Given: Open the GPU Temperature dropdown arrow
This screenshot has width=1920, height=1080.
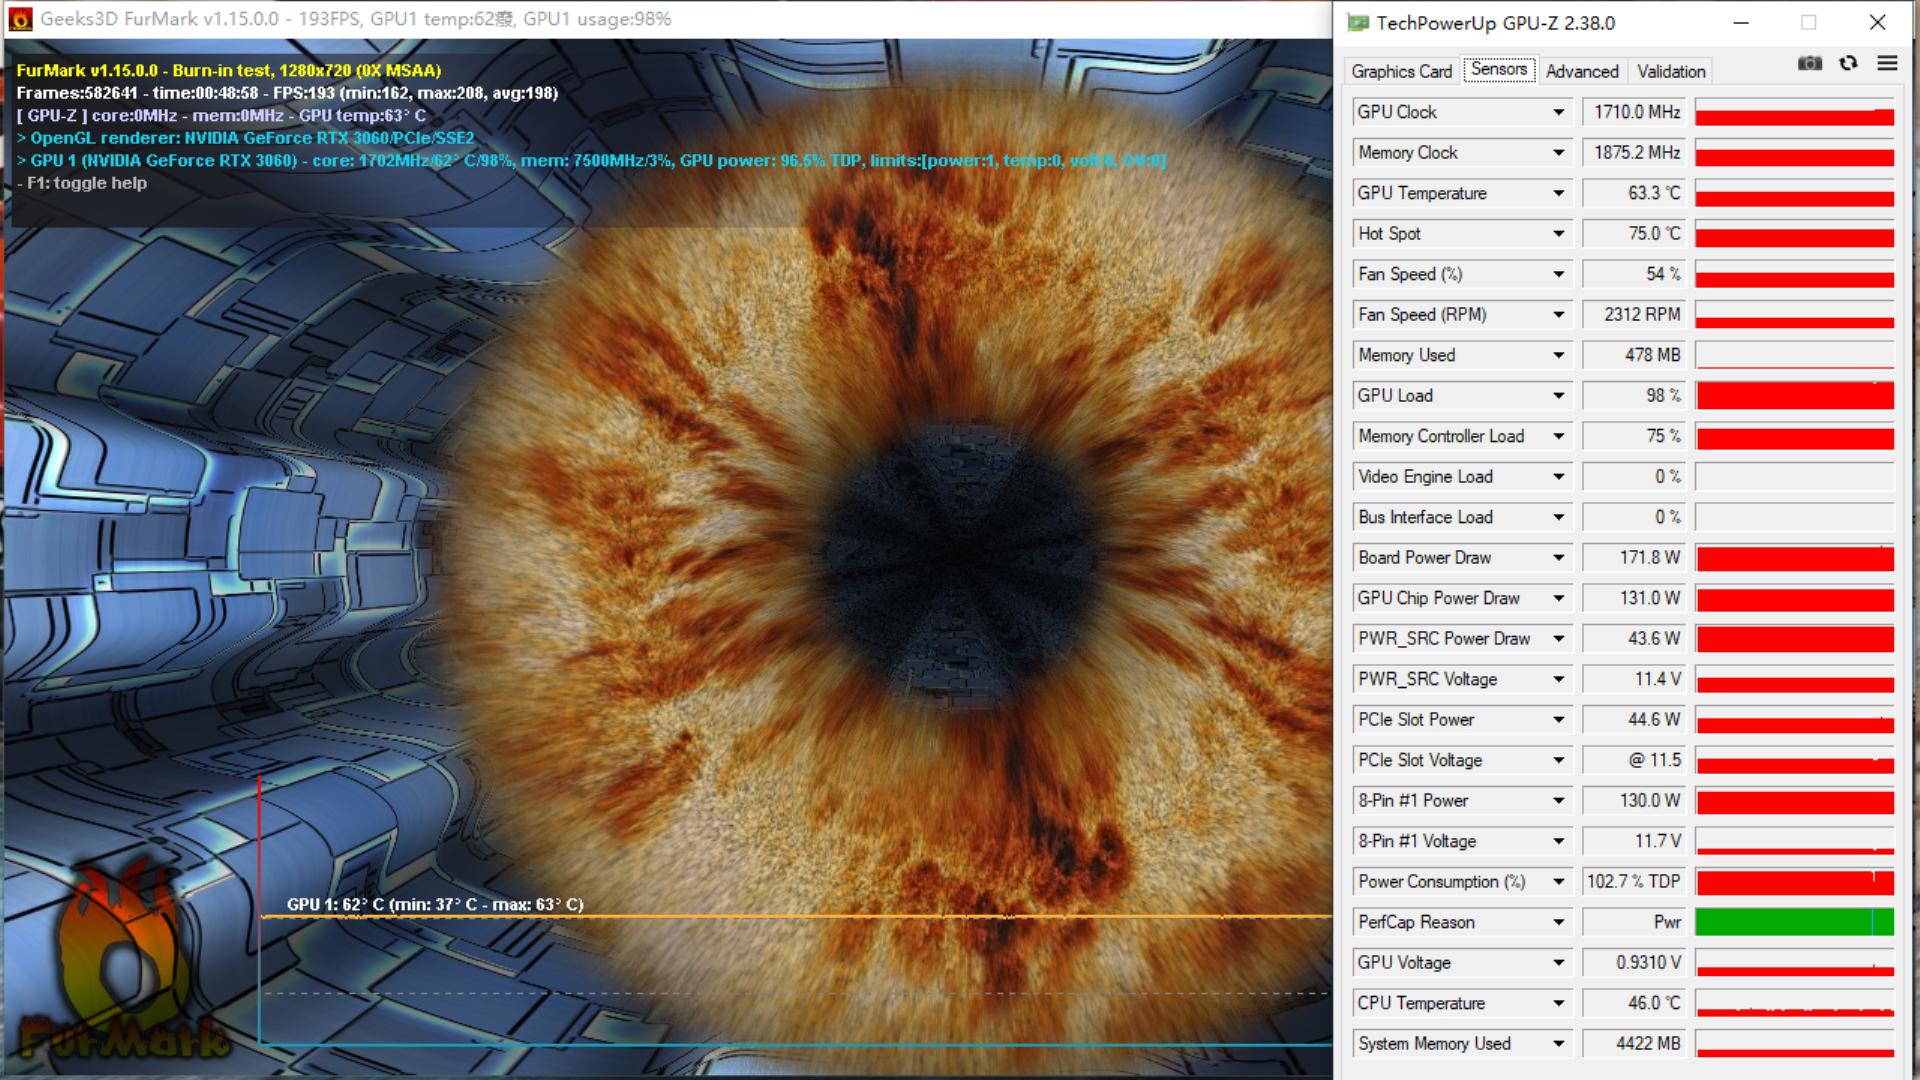Looking at the screenshot, I should 1558,193.
